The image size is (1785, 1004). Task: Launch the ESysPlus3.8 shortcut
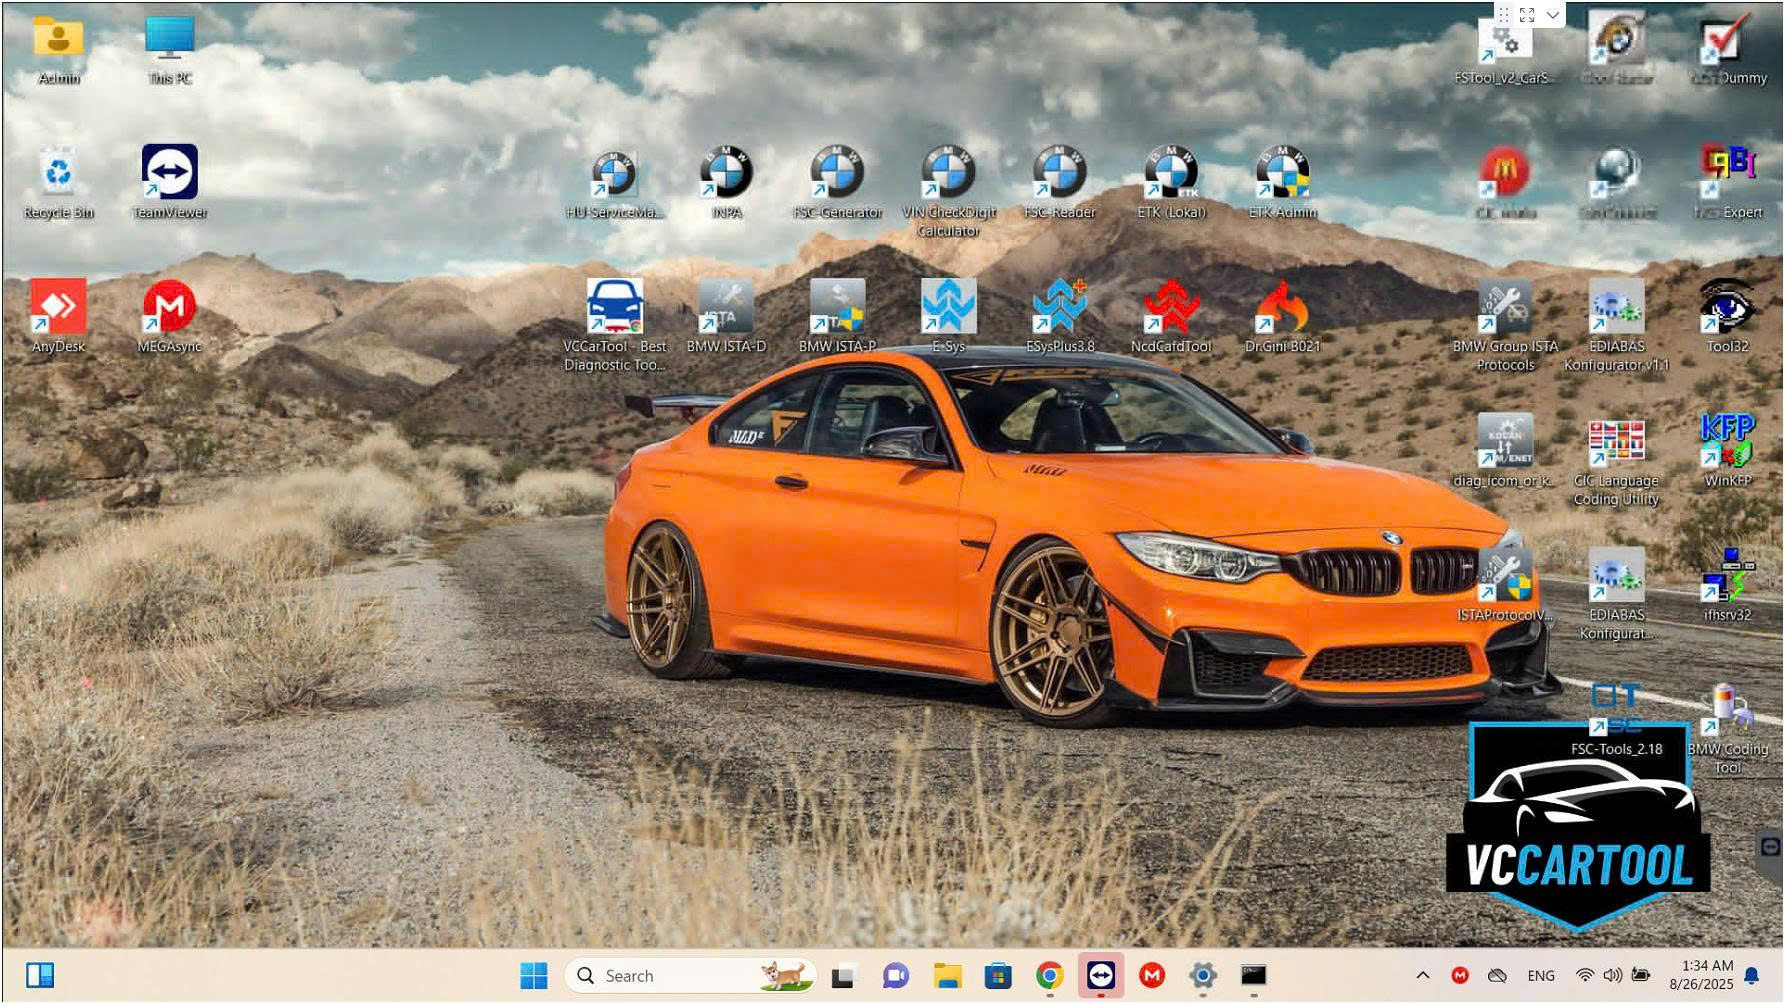pyautogui.click(x=1060, y=308)
